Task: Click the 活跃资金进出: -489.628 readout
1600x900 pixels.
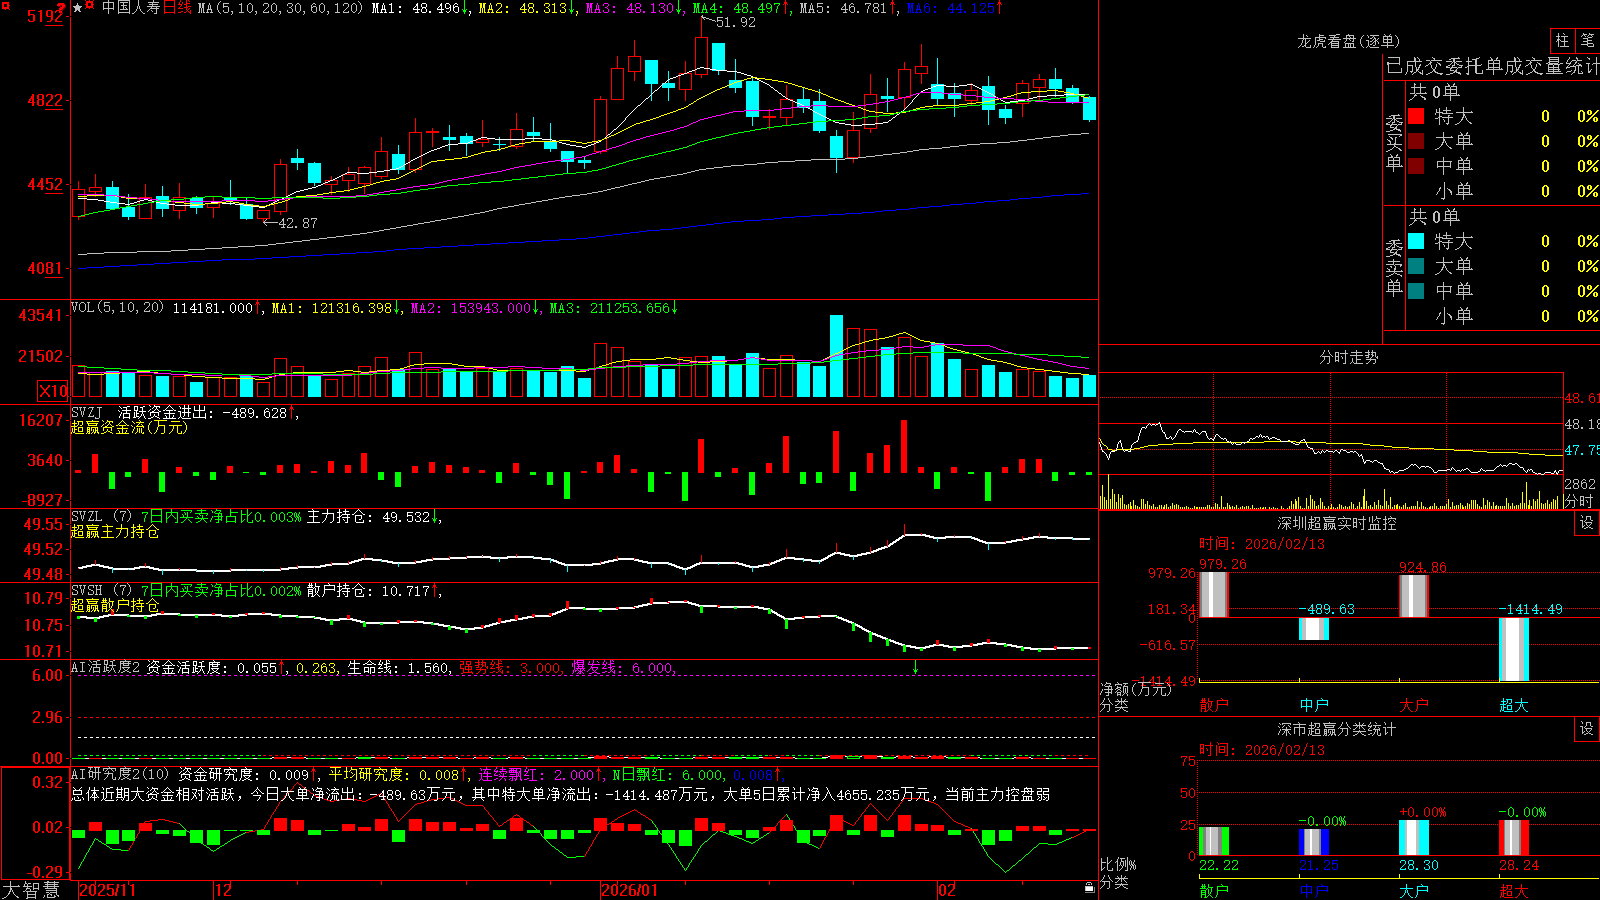Action: pos(203,412)
